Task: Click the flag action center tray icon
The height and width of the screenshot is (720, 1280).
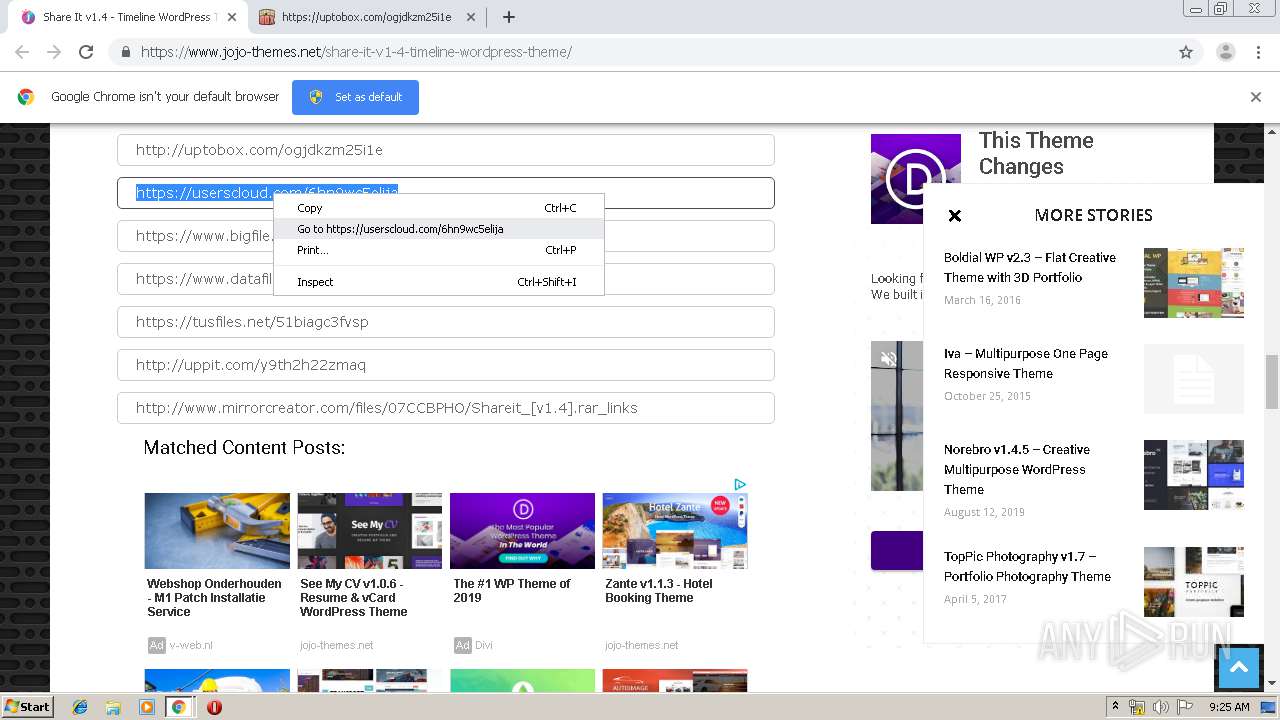Action: pos(1185,707)
